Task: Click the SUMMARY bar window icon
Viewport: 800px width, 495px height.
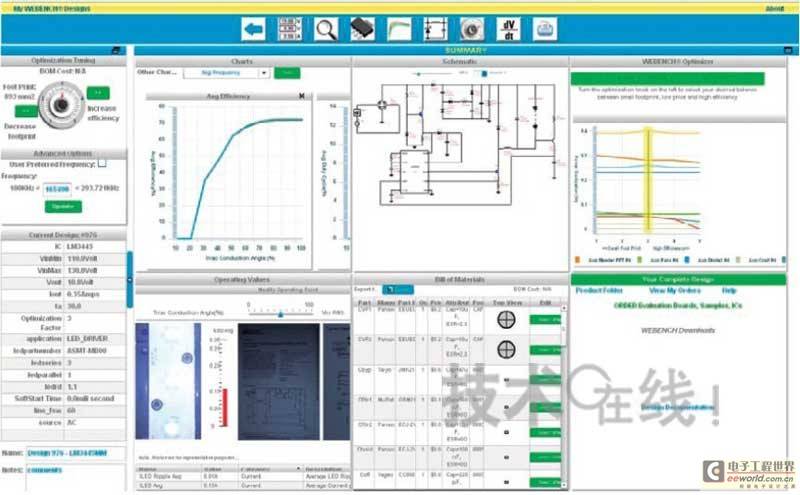Action: click(x=788, y=50)
